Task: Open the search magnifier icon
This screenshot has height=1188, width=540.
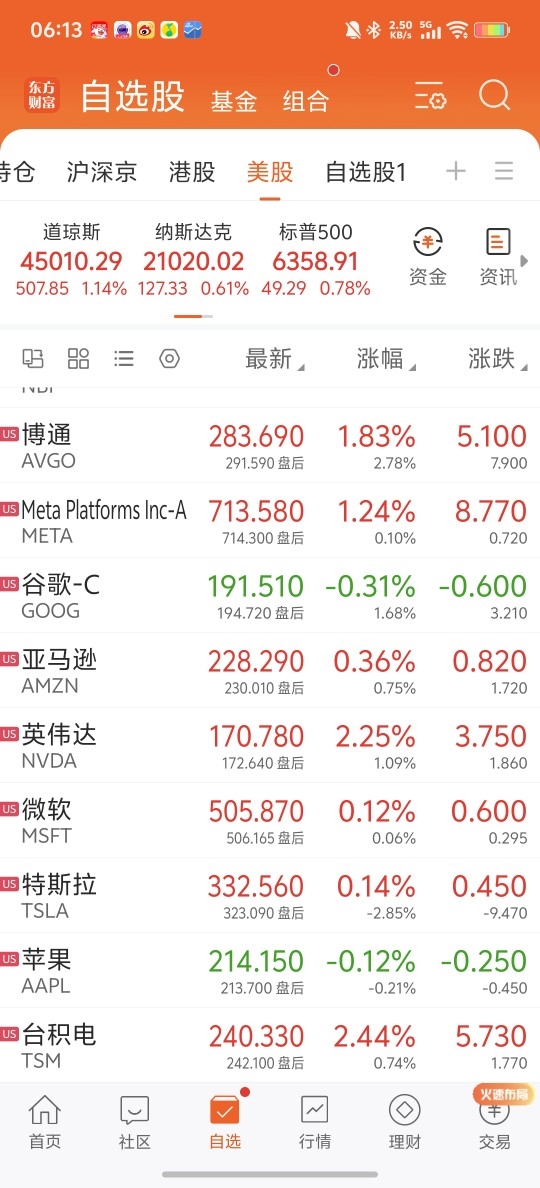Action: pyautogui.click(x=495, y=98)
